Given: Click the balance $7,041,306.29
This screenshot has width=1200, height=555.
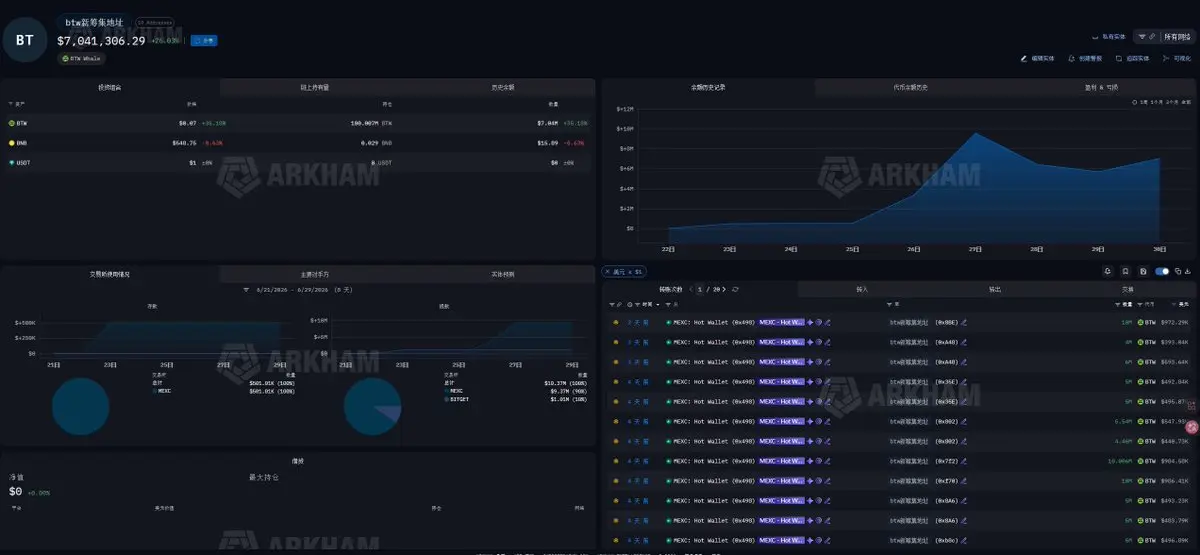Looking at the screenshot, I should (x=101, y=41).
